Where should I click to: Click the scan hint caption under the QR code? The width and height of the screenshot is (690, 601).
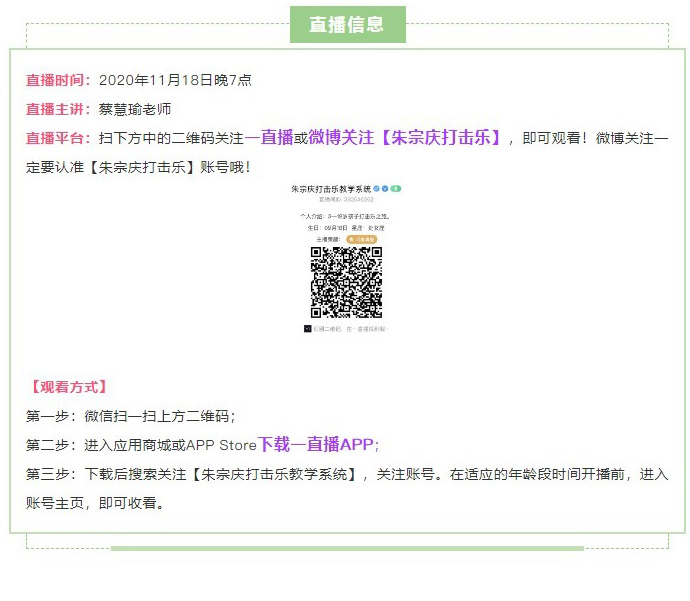(350, 329)
